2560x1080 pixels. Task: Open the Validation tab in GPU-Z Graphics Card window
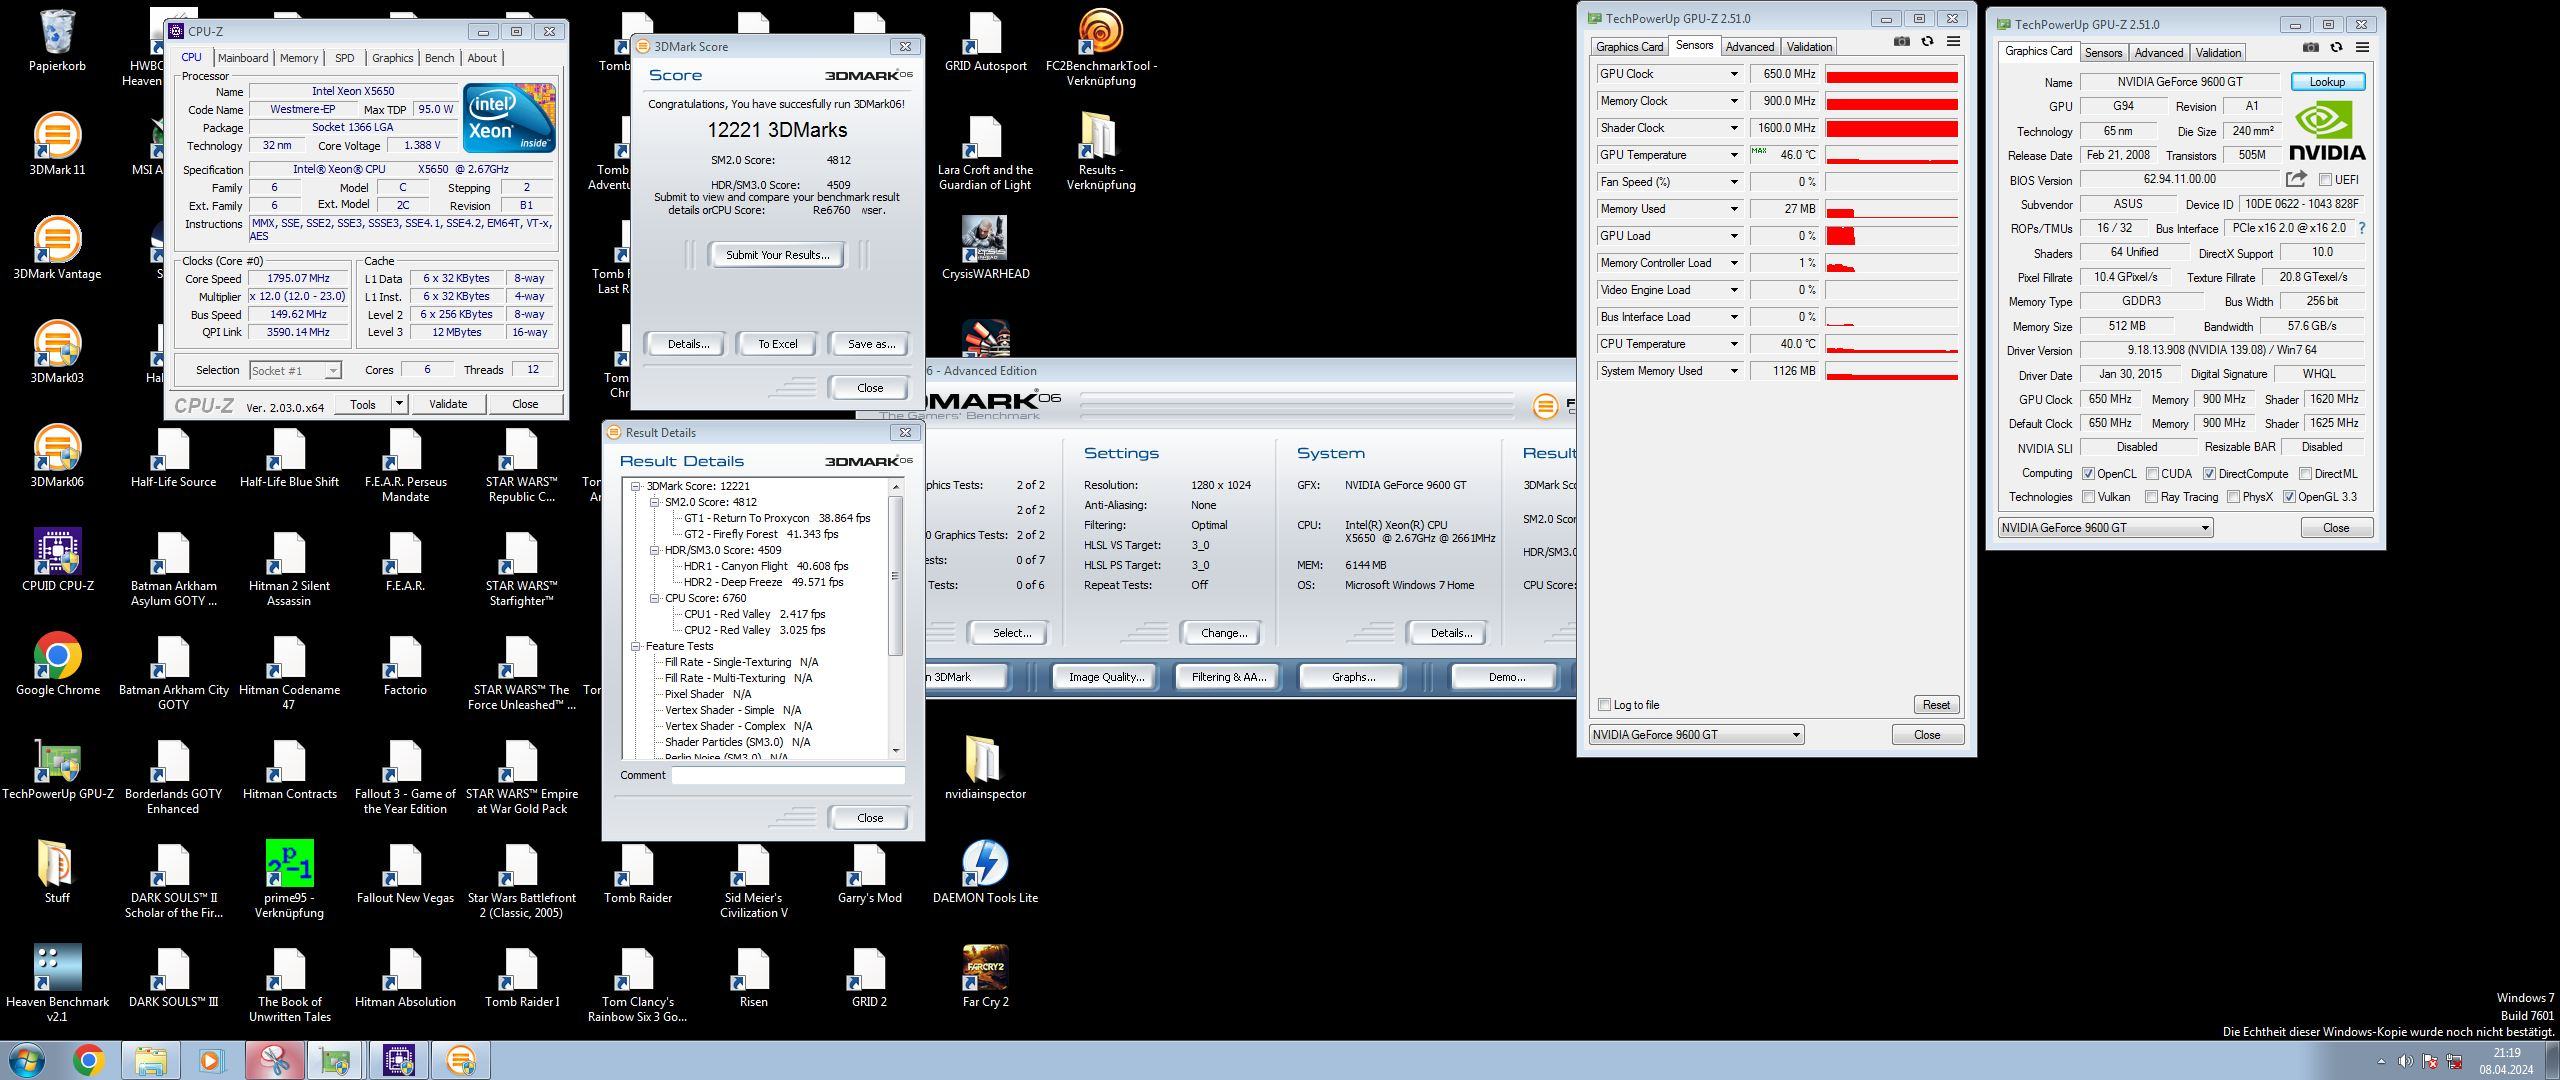click(2218, 53)
